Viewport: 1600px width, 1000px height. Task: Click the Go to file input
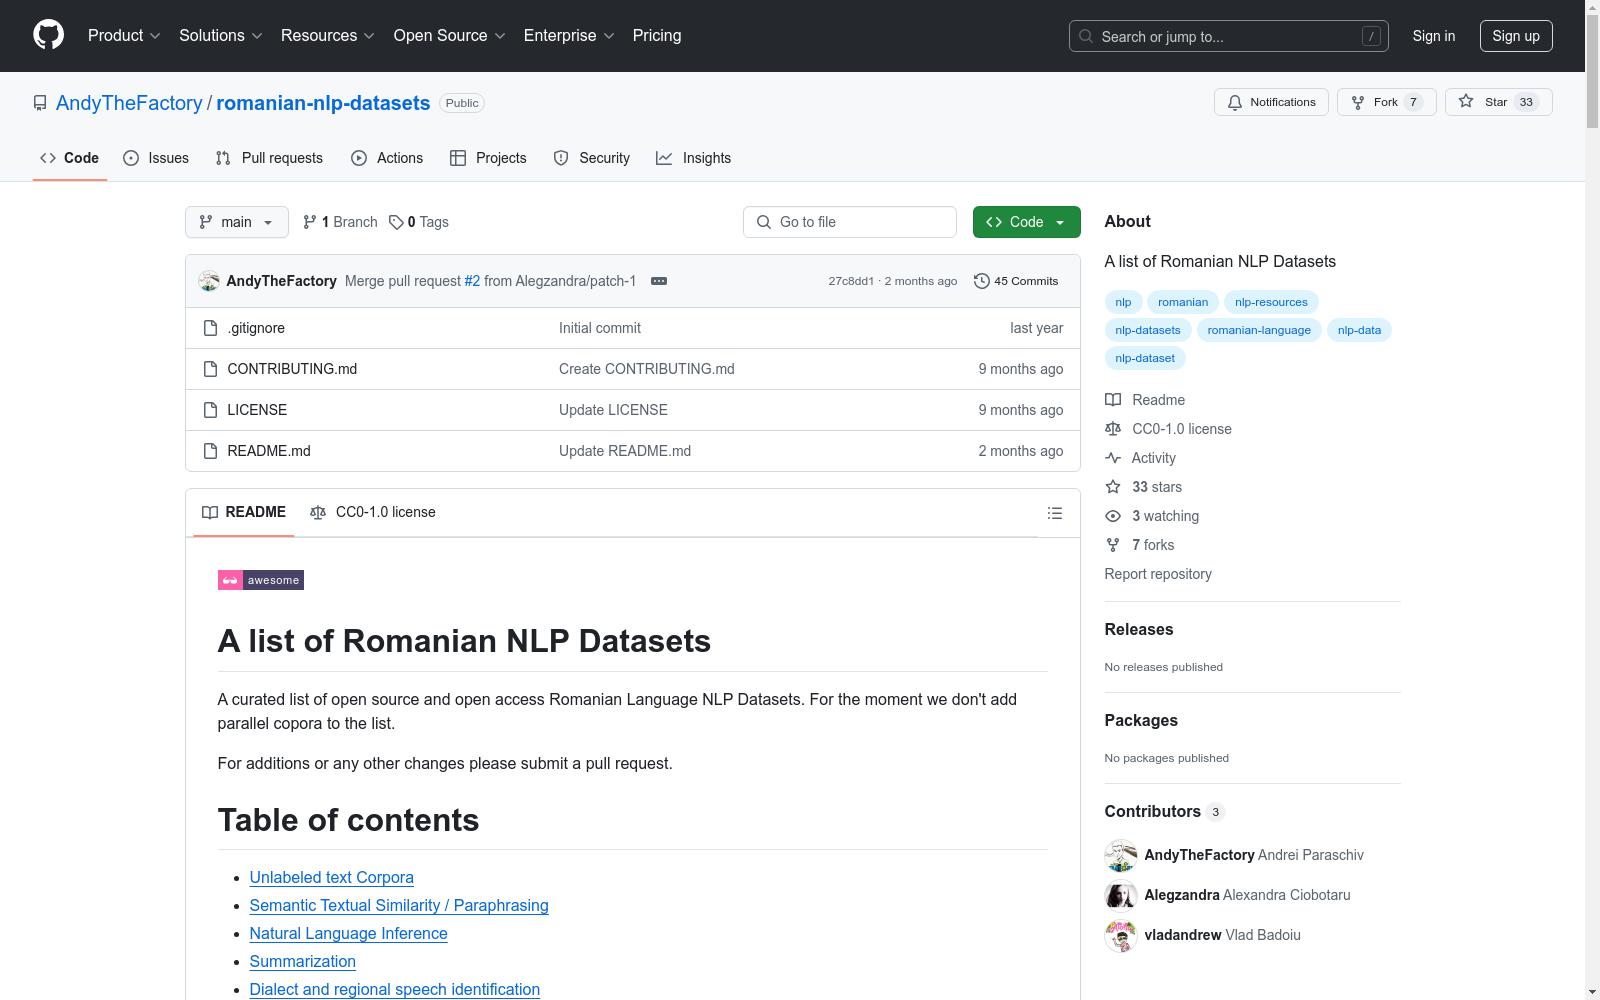(x=850, y=222)
